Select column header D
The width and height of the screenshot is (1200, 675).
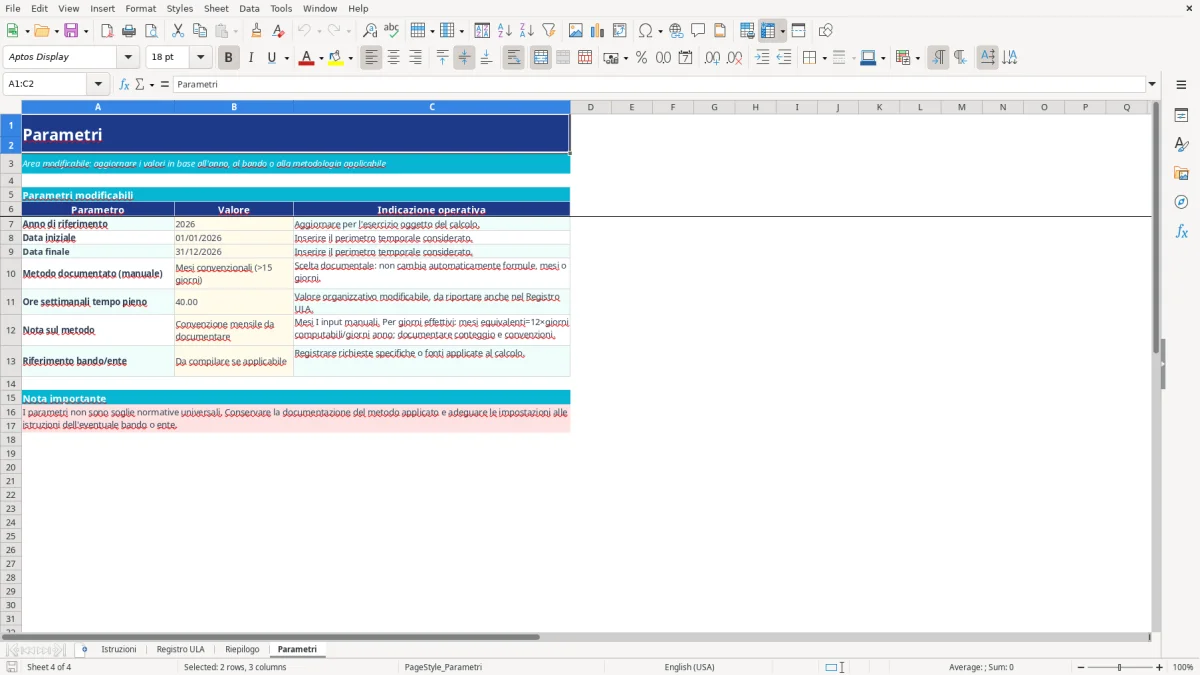click(591, 107)
